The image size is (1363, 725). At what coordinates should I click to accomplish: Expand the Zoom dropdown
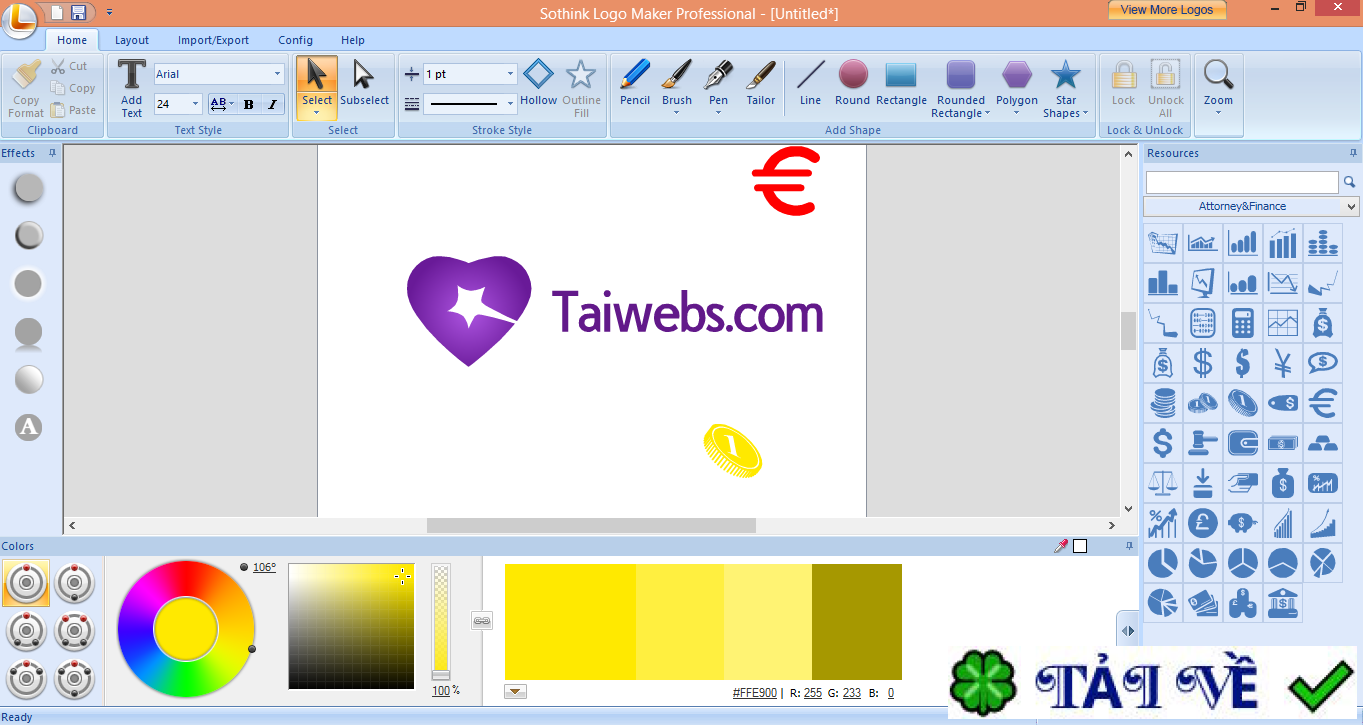click(x=1218, y=112)
